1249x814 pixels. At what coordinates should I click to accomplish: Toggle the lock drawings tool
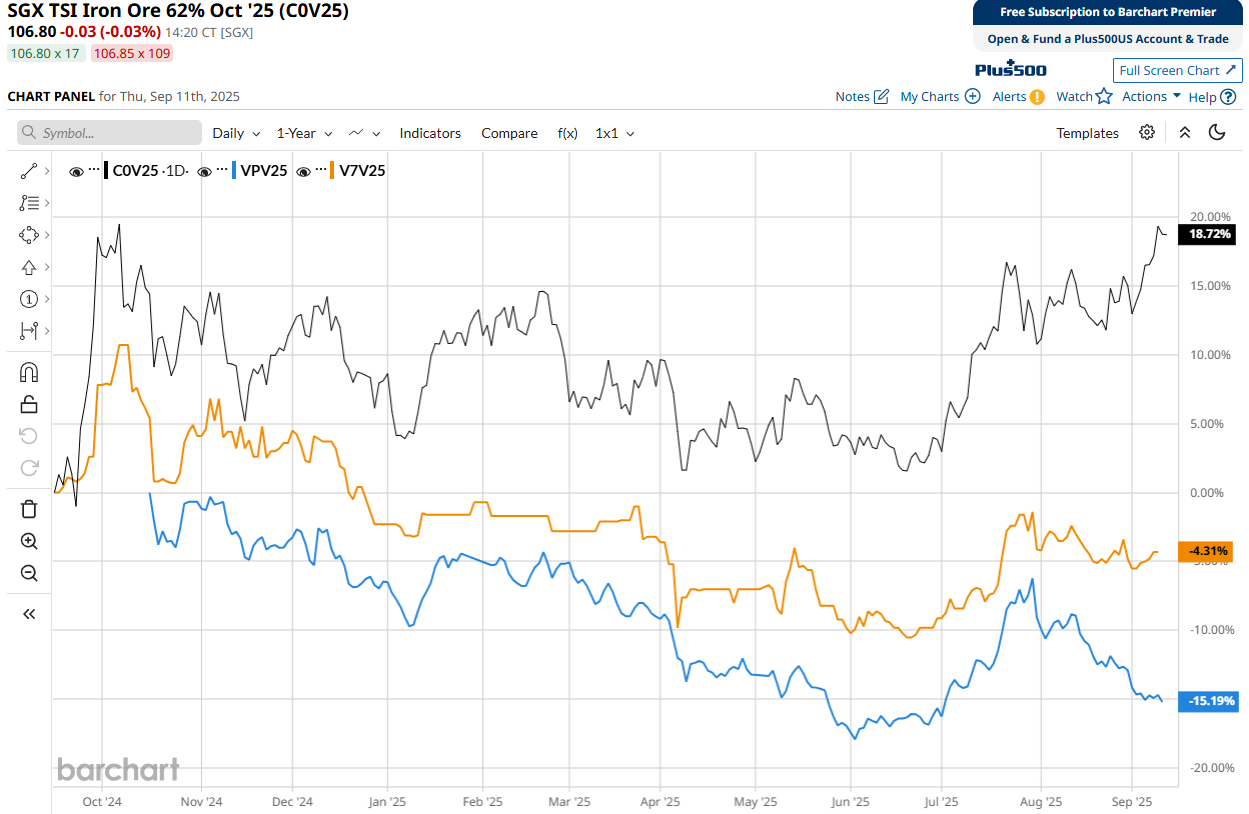pyautogui.click(x=29, y=404)
